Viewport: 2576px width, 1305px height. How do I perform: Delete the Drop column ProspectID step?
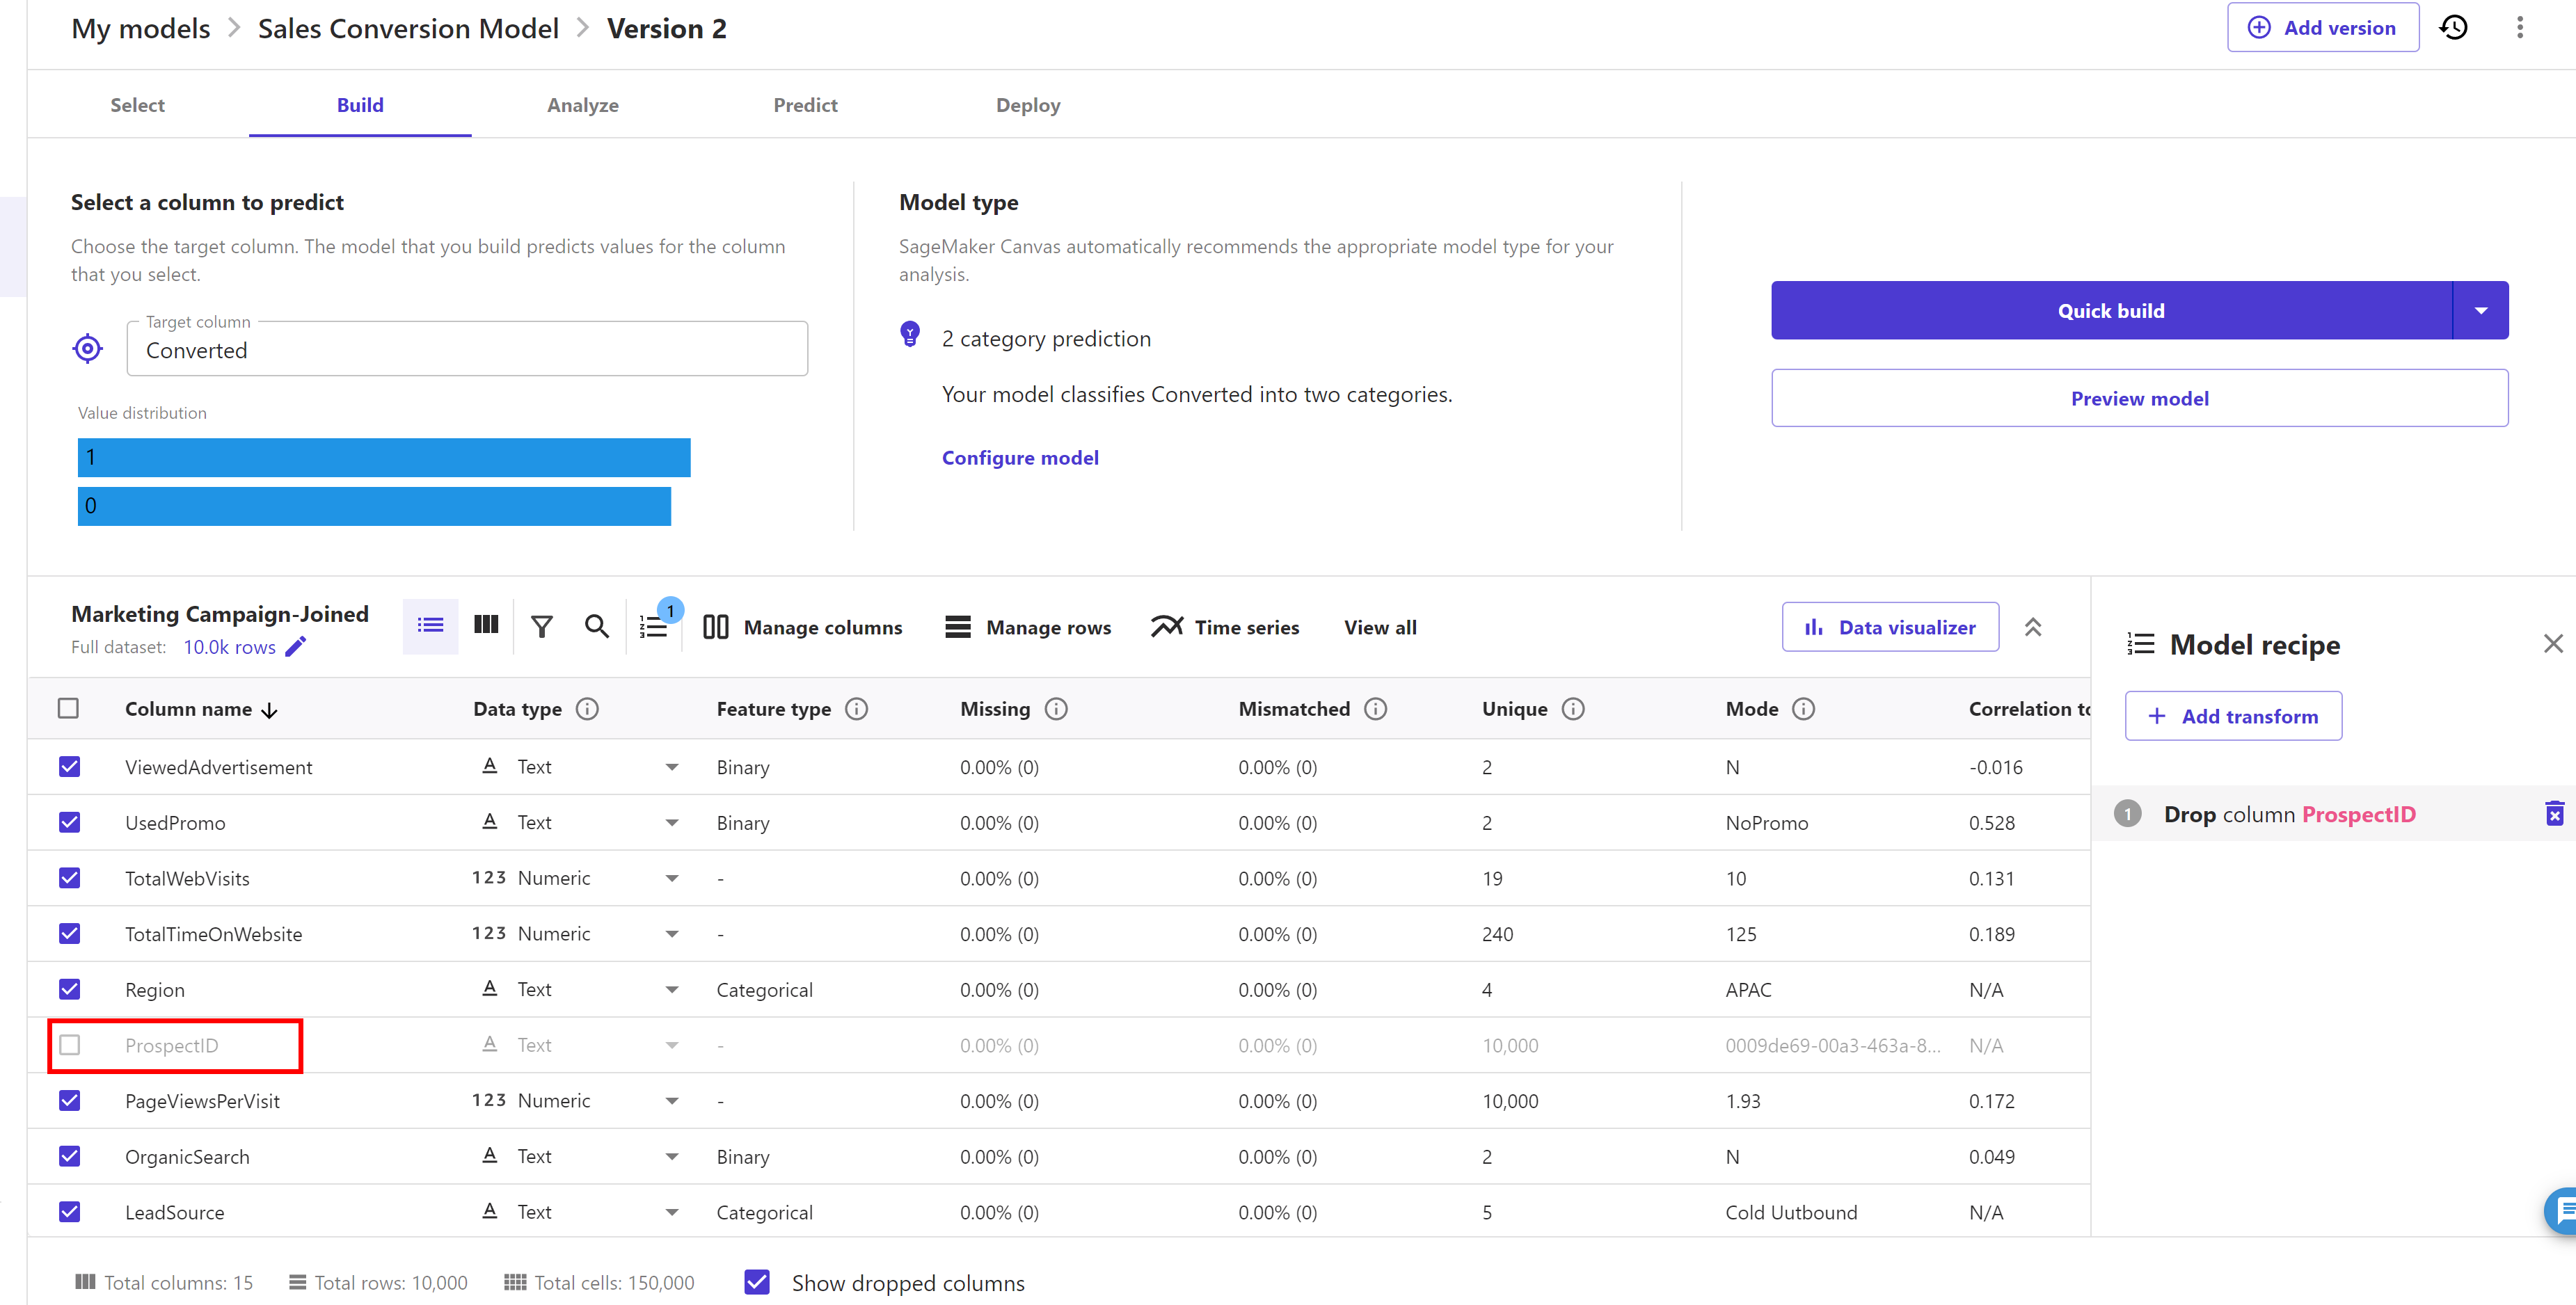[2554, 814]
